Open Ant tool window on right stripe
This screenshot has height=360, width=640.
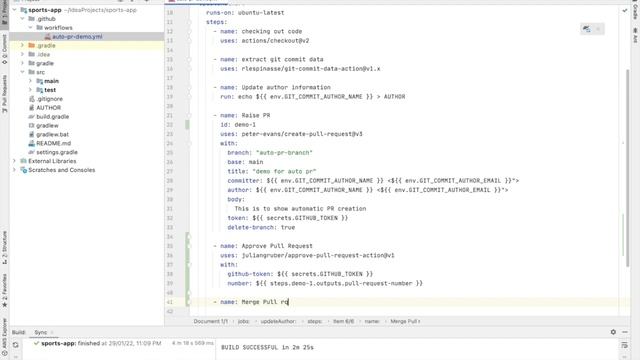pos(635,36)
